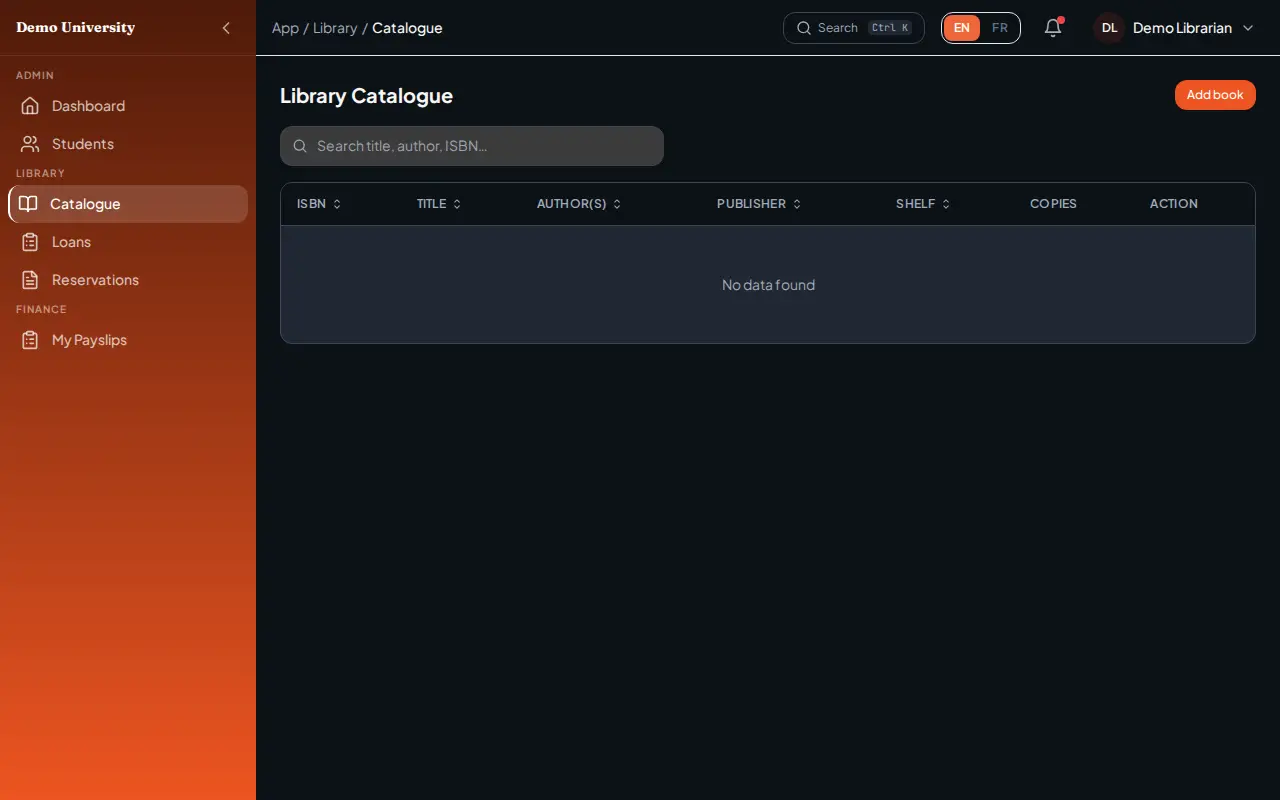This screenshot has width=1280, height=800.
Task: Click the Reservations document icon
Action: (30, 280)
